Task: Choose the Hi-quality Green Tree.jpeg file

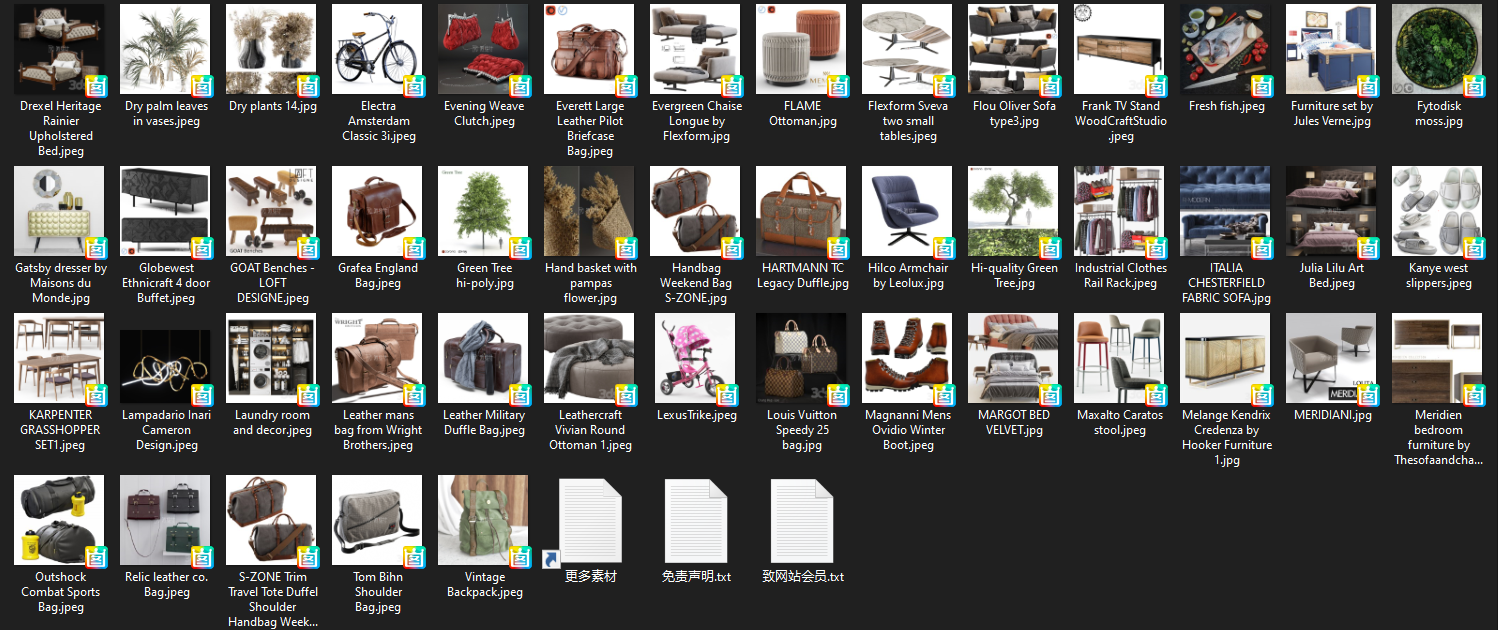Action: pos(1014,211)
